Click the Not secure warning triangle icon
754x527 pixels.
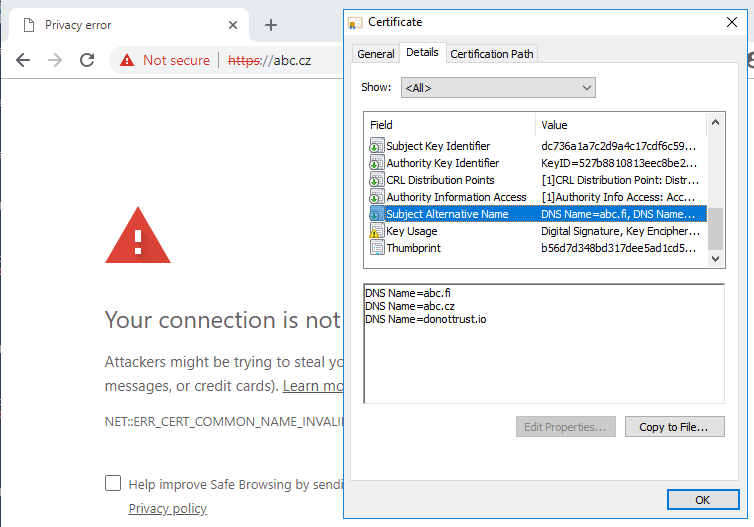127,60
